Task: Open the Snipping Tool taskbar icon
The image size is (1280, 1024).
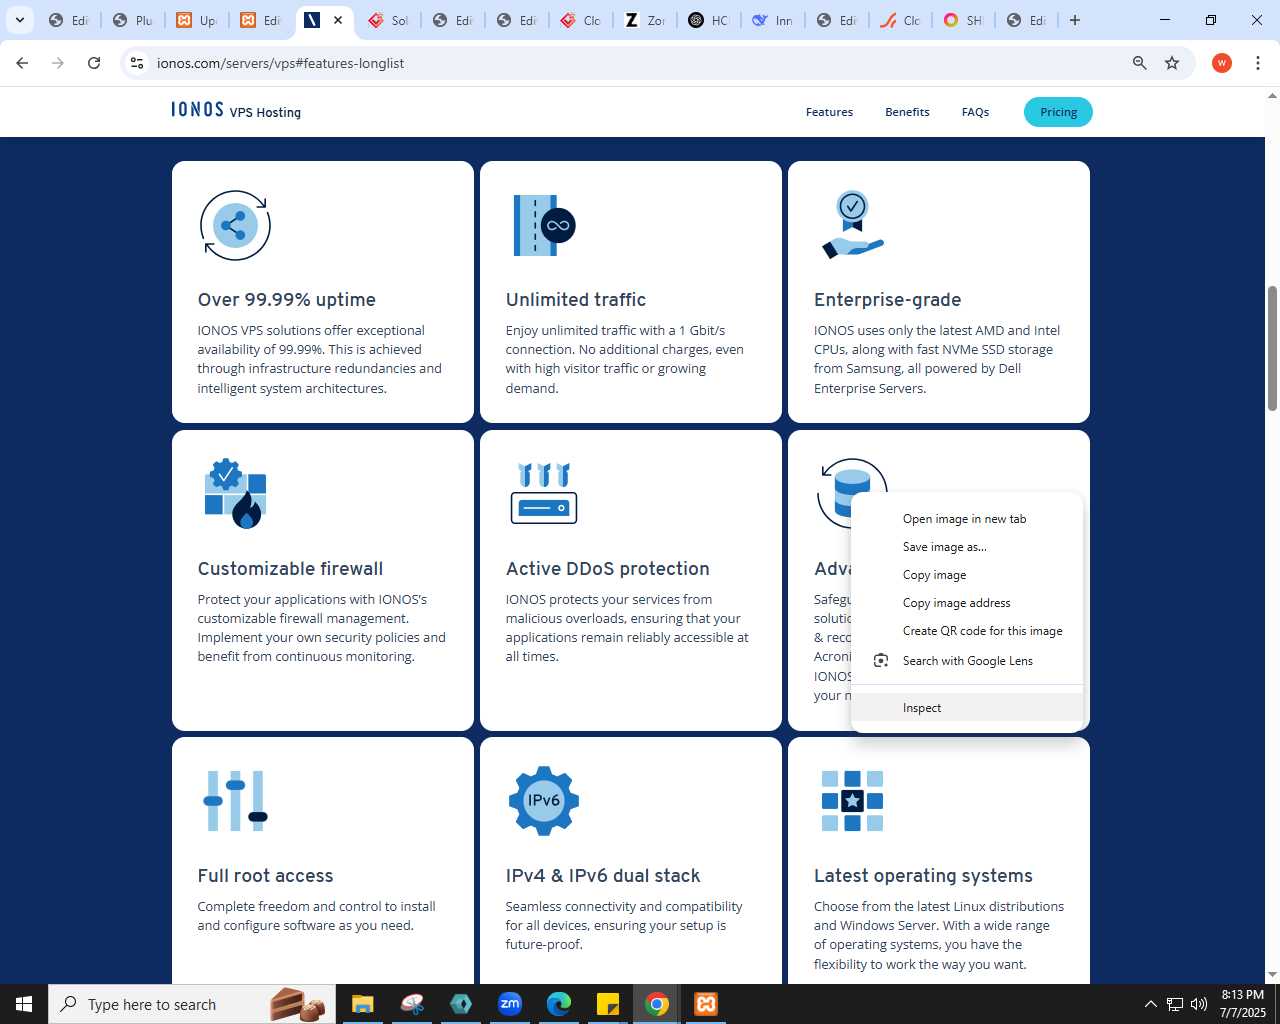Action: [x=412, y=1004]
